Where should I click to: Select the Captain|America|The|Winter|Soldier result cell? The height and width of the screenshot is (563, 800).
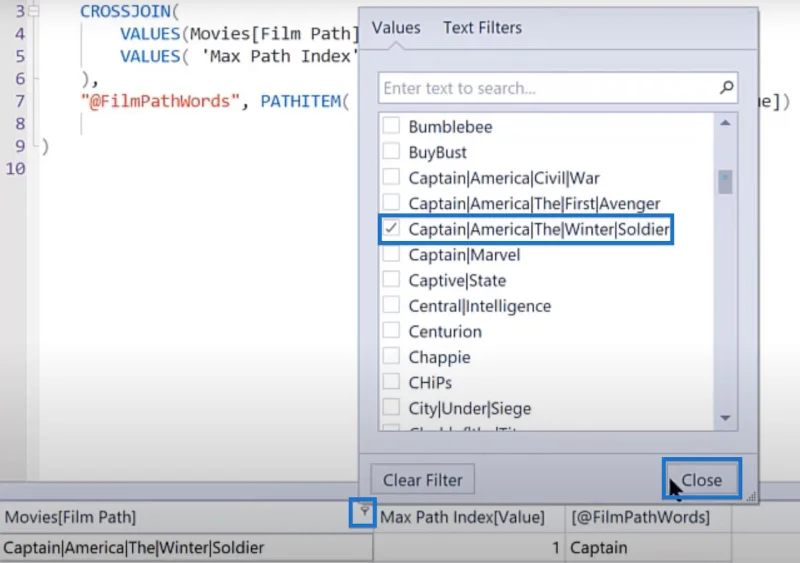click(x=186, y=548)
